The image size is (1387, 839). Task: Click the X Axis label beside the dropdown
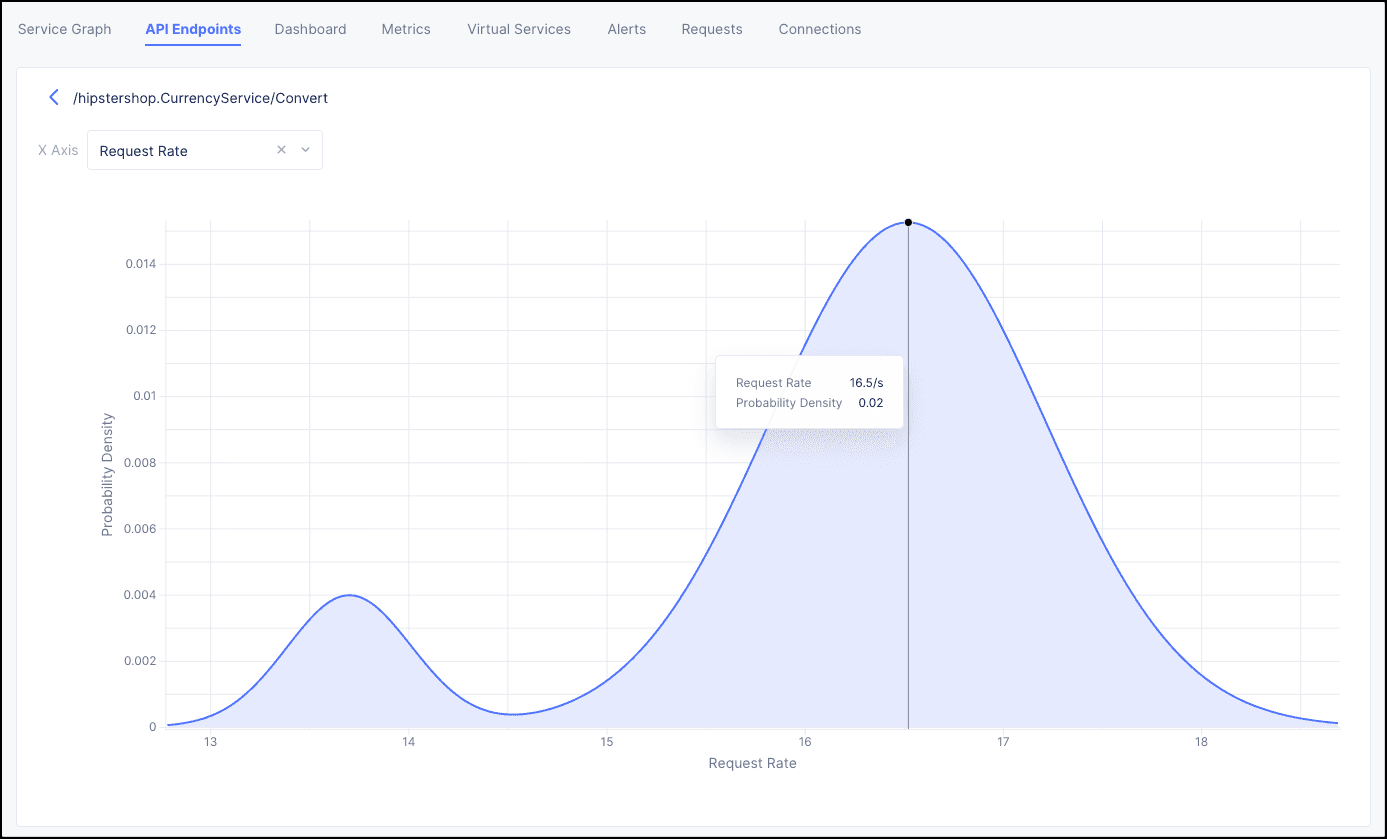[58, 150]
